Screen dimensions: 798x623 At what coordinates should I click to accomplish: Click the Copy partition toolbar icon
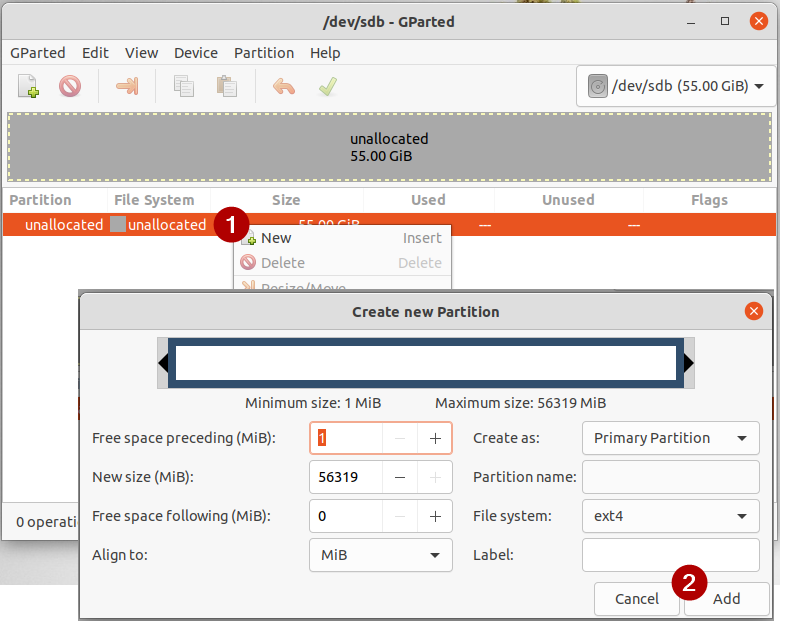(184, 86)
